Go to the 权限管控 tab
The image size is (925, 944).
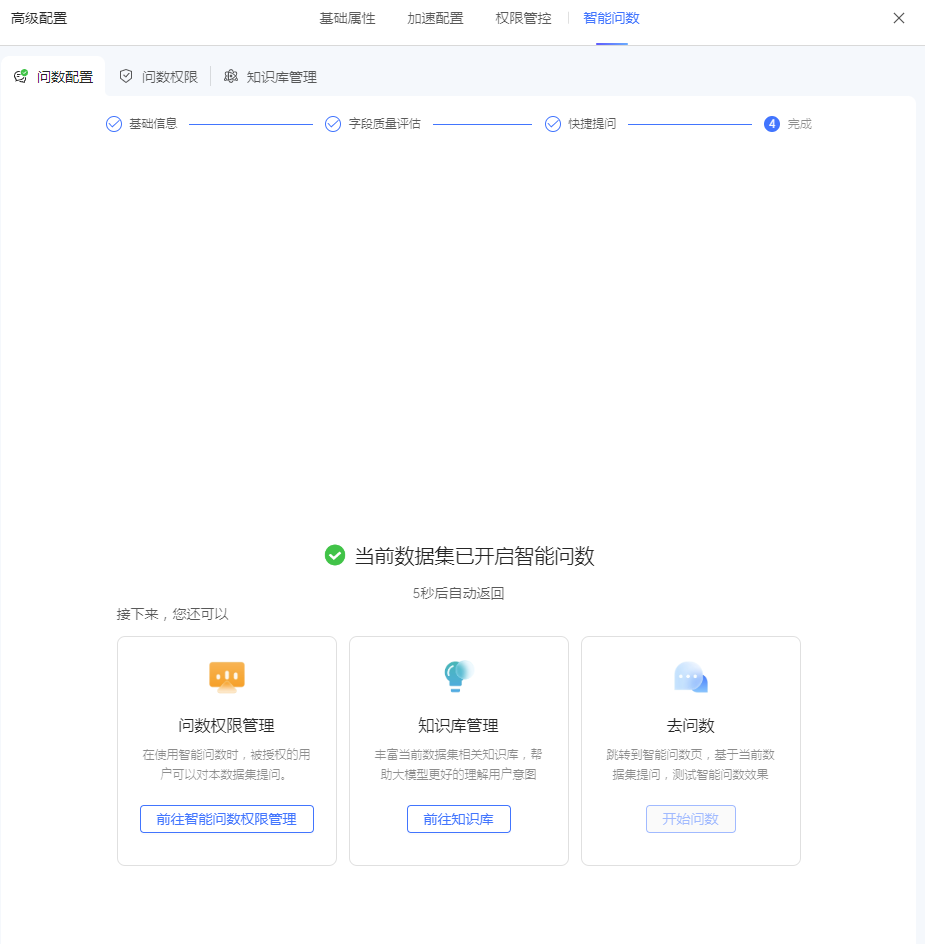click(523, 19)
